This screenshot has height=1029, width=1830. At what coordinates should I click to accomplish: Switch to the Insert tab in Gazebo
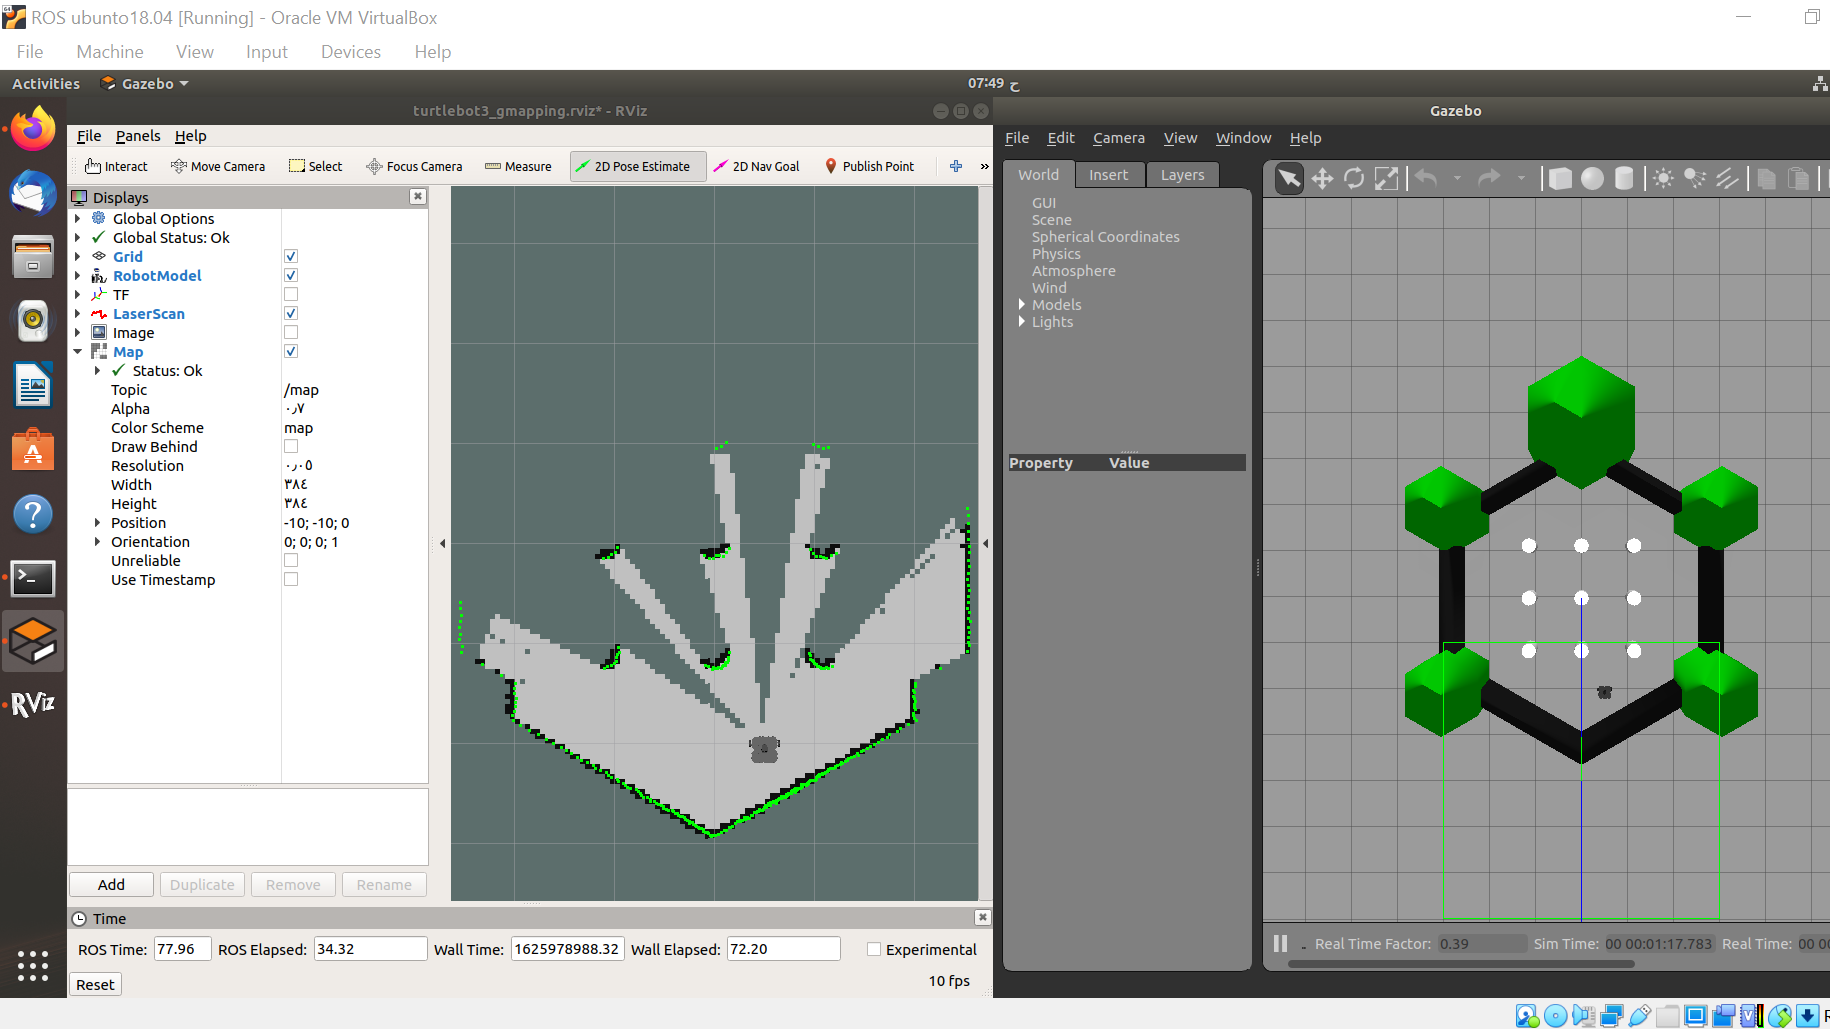pyautogui.click(x=1109, y=174)
